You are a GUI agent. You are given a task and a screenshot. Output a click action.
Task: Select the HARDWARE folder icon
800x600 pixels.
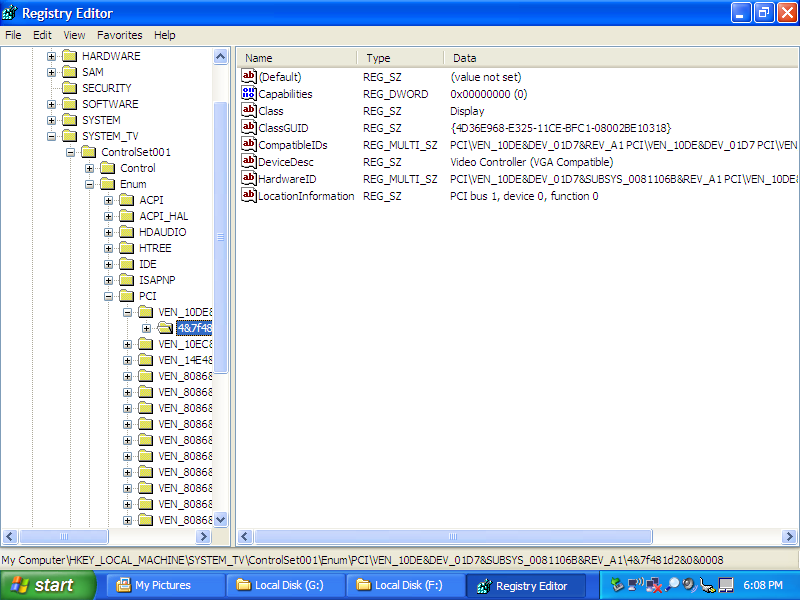(x=69, y=56)
